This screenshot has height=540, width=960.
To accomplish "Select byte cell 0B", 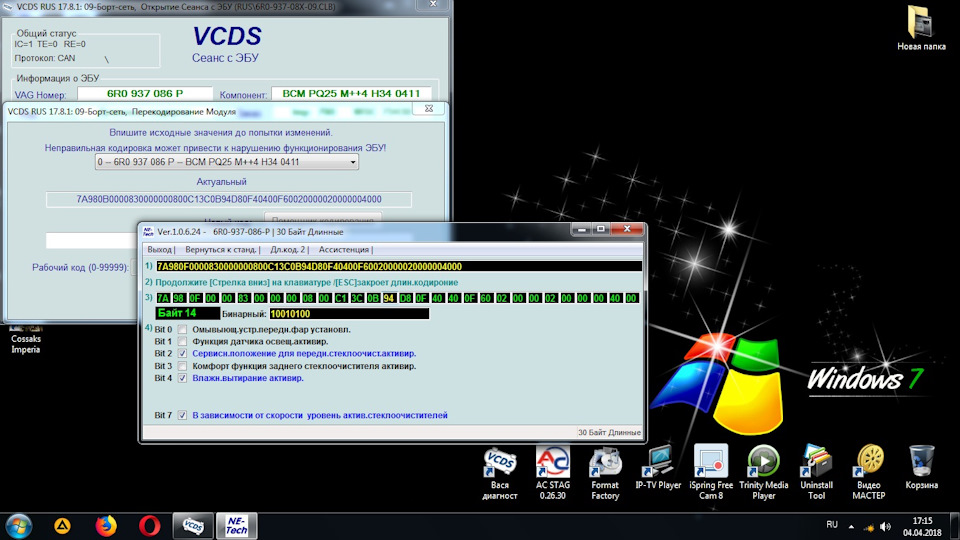I will coord(373,298).
